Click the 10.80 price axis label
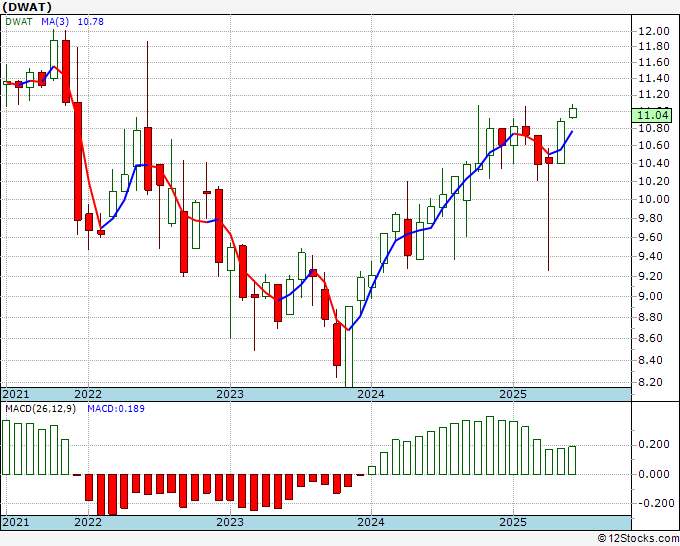 click(654, 128)
